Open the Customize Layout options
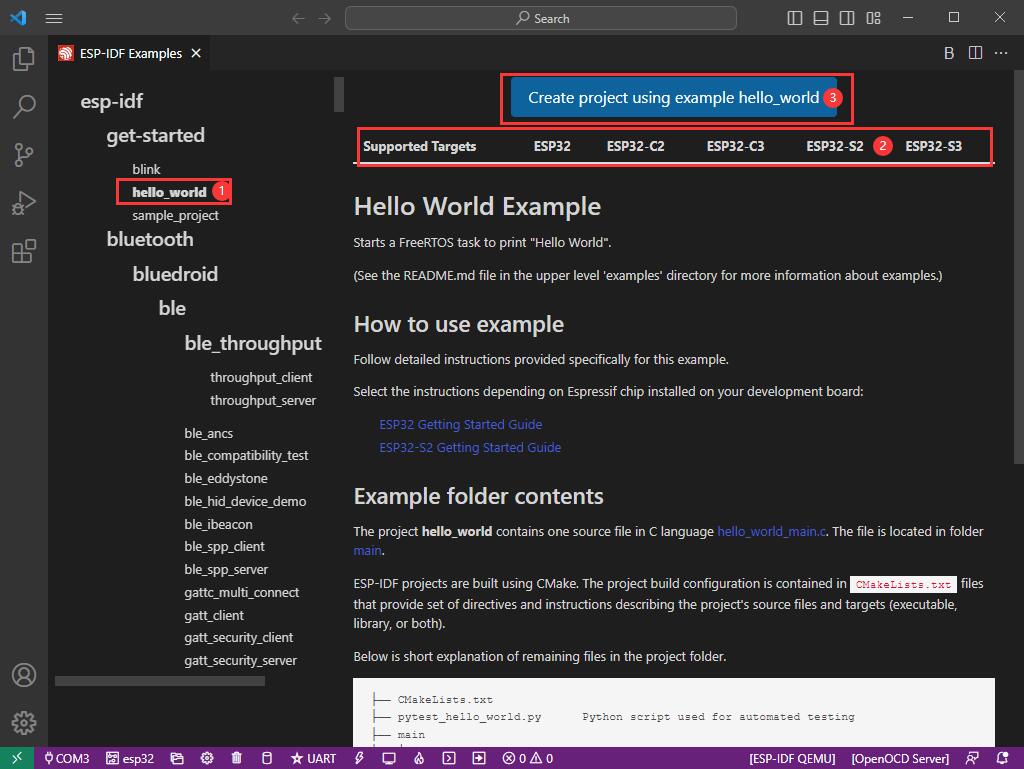This screenshot has height=769, width=1024. [873, 18]
